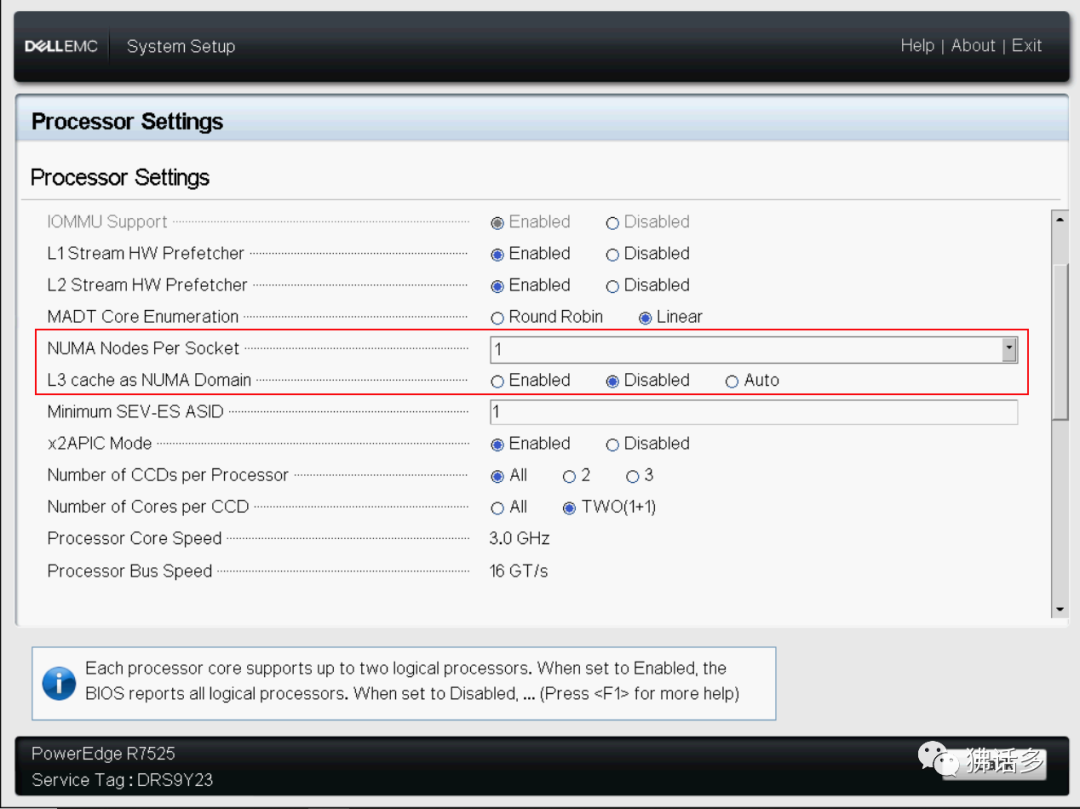
Task: Open NUMA Nodes Per Socket dropdown
Action: pyautogui.click(x=1009, y=349)
